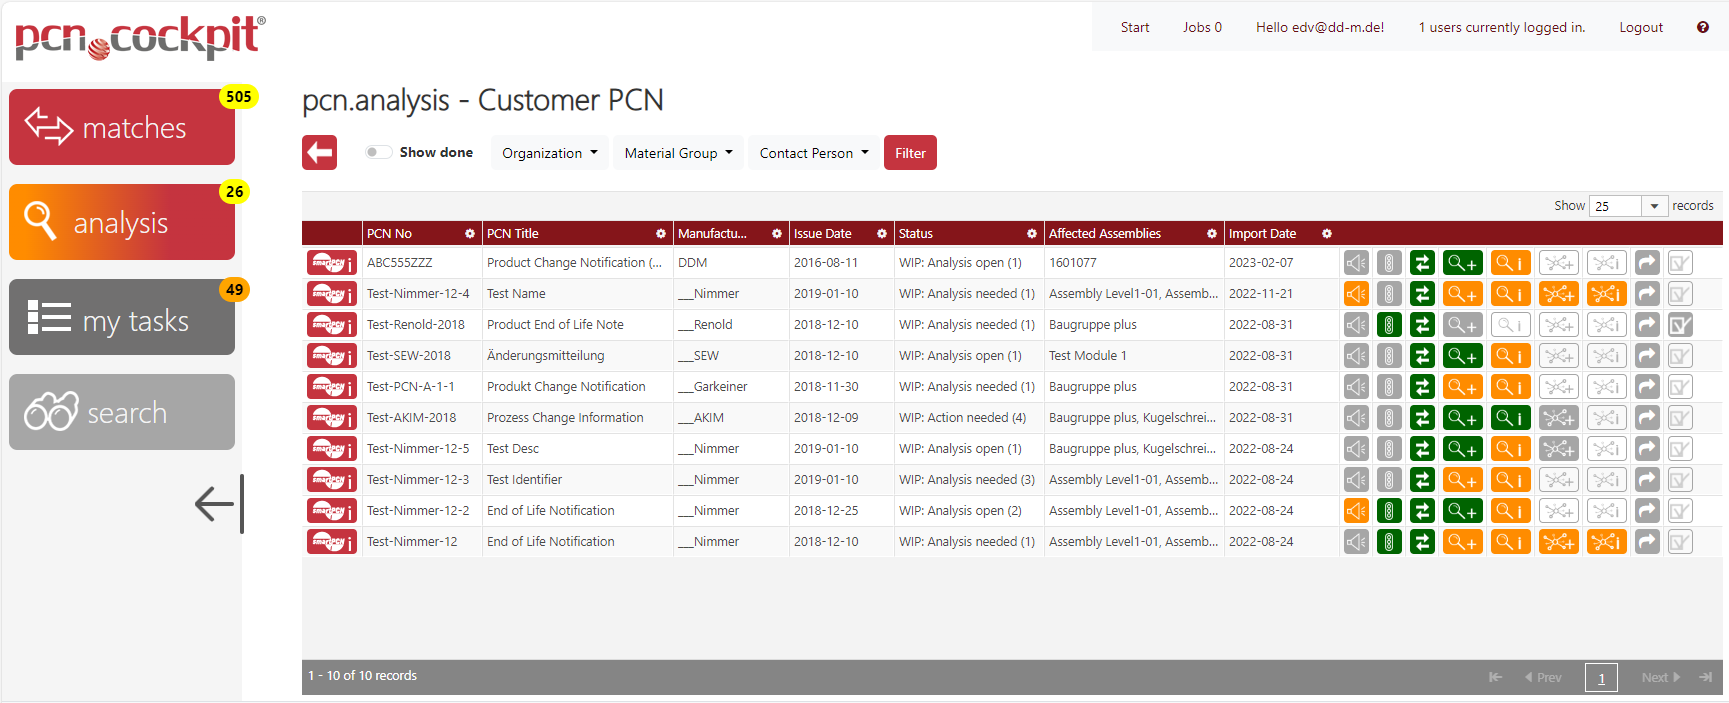Click forward arrow icon in Test-SEW-2018 row
Viewport: 1729px width, 703px height.
click(x=1647, y=356)
